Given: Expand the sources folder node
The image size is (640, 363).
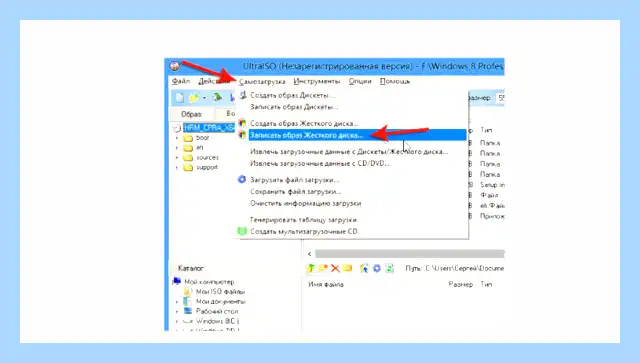Looking at the screenshot, I should (177, 158).
